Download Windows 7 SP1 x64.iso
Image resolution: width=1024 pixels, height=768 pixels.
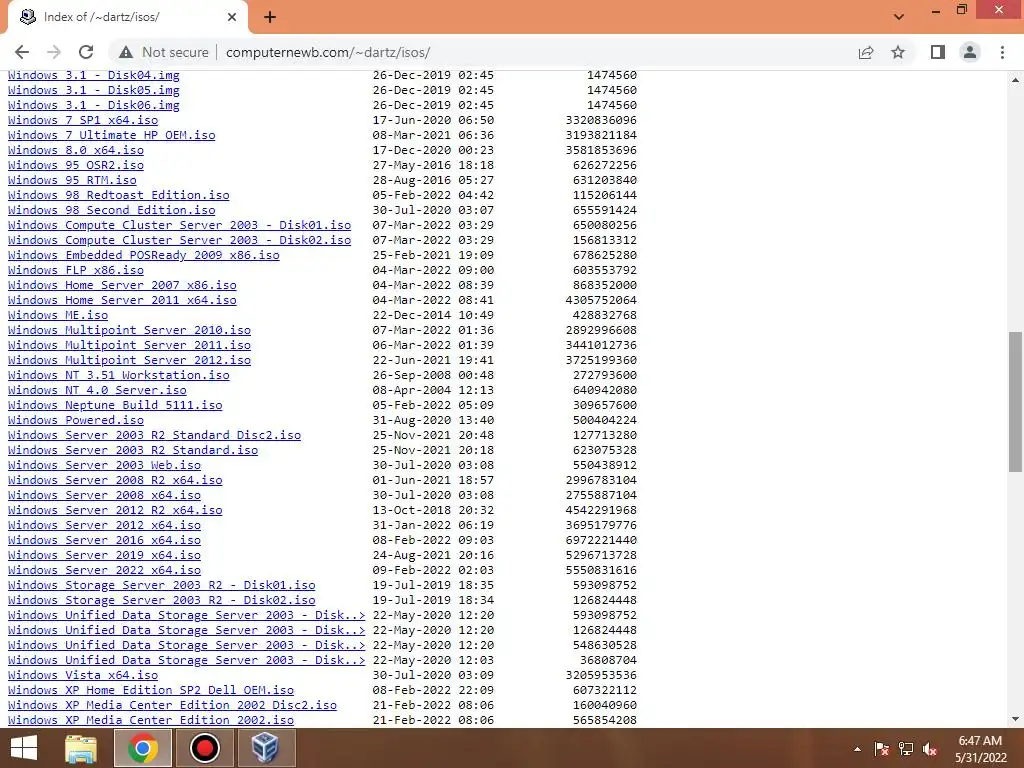click(x=83, y=120)
